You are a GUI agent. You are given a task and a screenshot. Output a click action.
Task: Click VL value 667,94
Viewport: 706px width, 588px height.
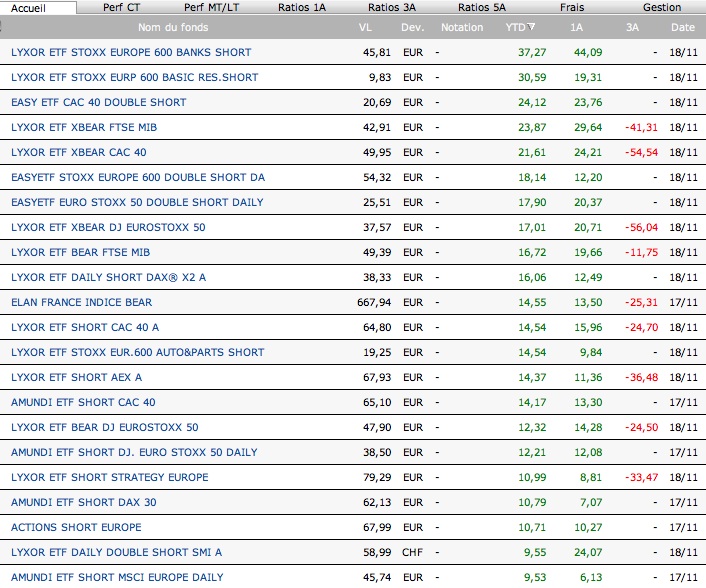pos(374,302)
